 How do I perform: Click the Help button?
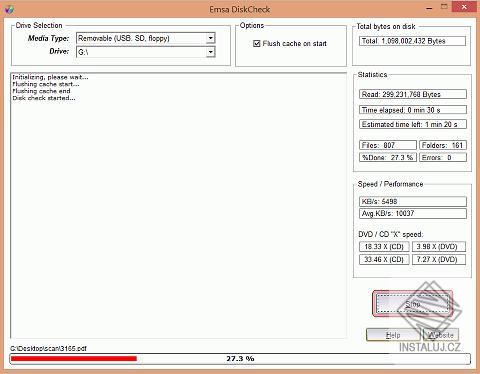pyautogui.click(x=393, y=335)
